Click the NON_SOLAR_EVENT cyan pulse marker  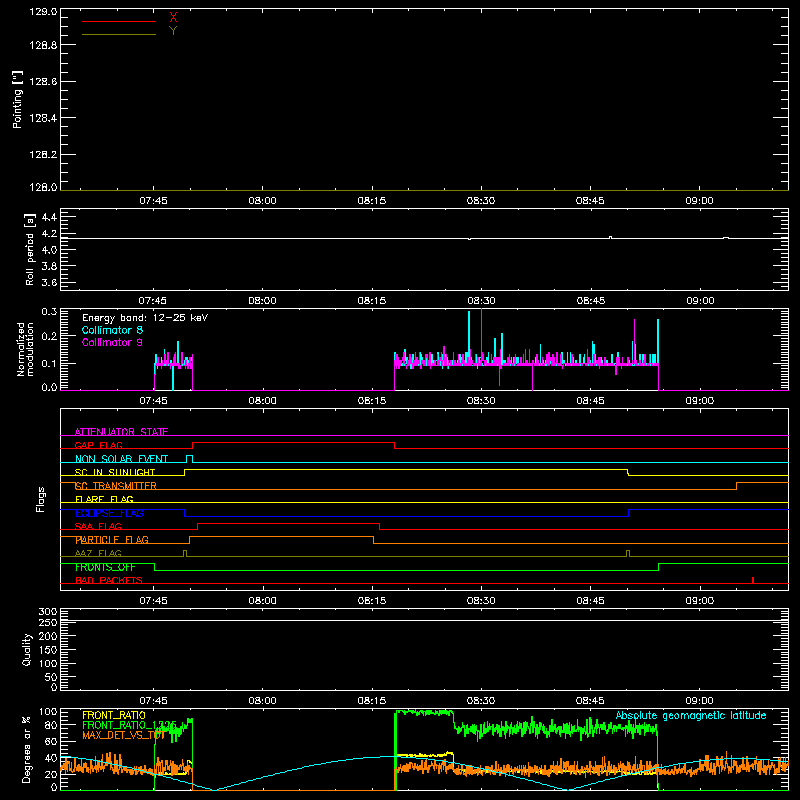(x=190, y=459)
